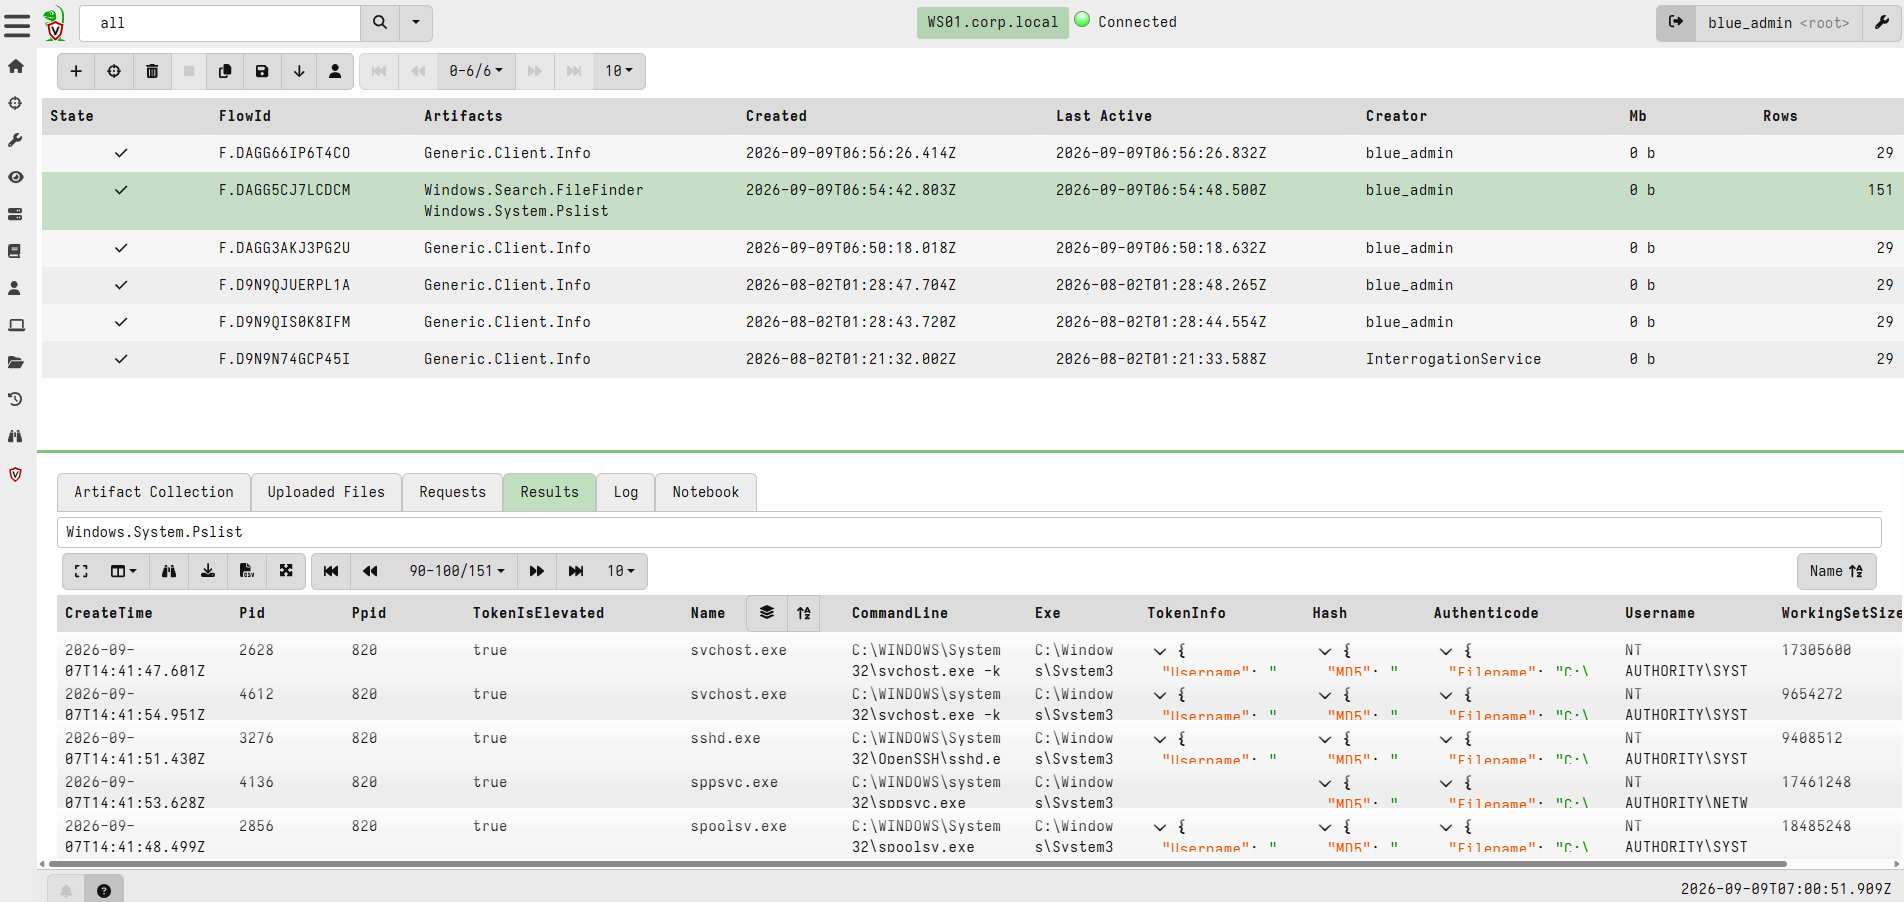This screenshot has width=1904, height=902.
Task: Open the wrench settings icon top right
Action: pyautogui.click(x=1881, y=22)
